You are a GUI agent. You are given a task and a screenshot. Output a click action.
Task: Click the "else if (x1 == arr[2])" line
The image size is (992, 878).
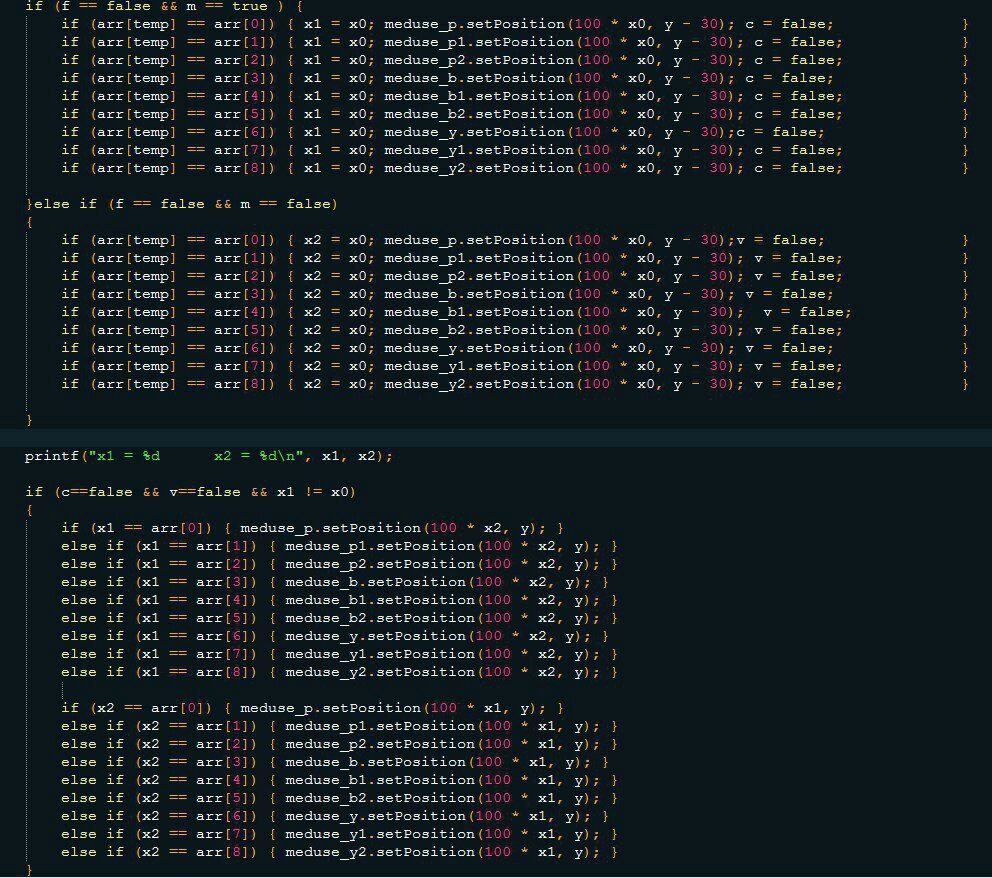pyautogui.click(x=339, y=564)
